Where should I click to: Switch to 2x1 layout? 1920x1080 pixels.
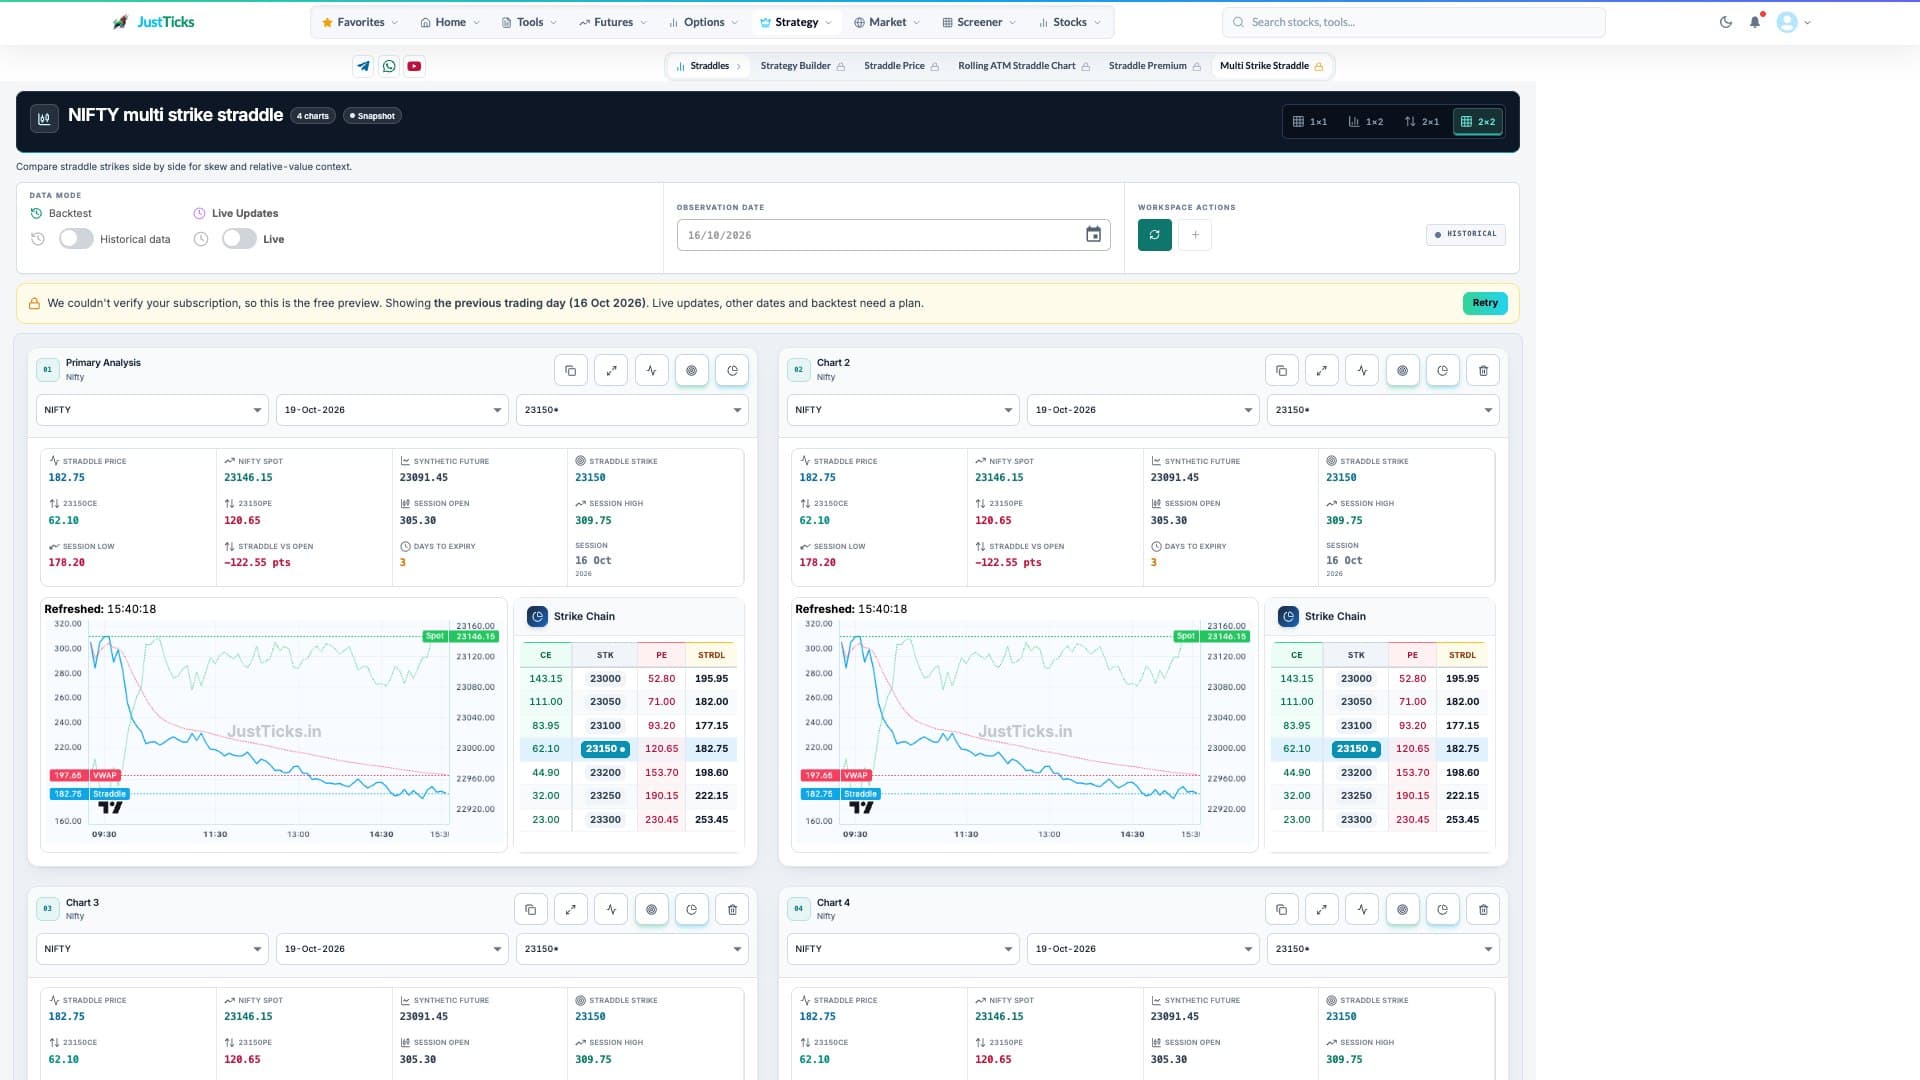1422,121
